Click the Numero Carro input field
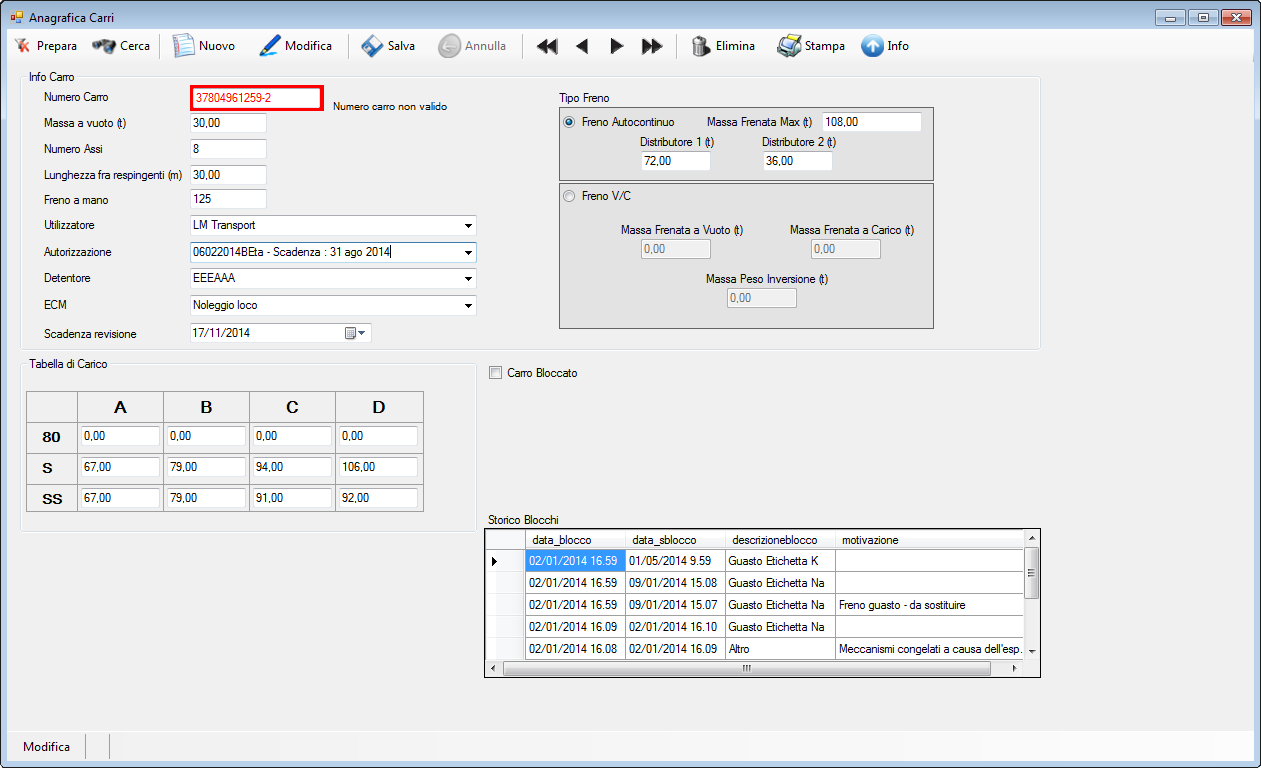The height and width of the screenshot is (768, 1261). (x=257, y=98)
